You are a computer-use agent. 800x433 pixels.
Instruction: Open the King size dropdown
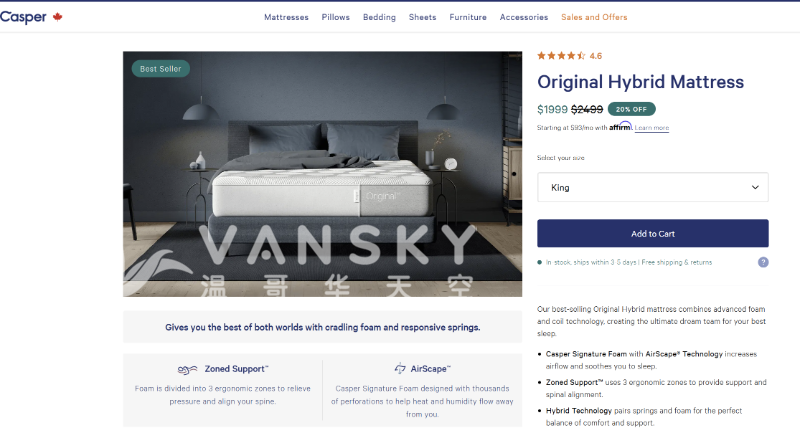click(653, 187)
